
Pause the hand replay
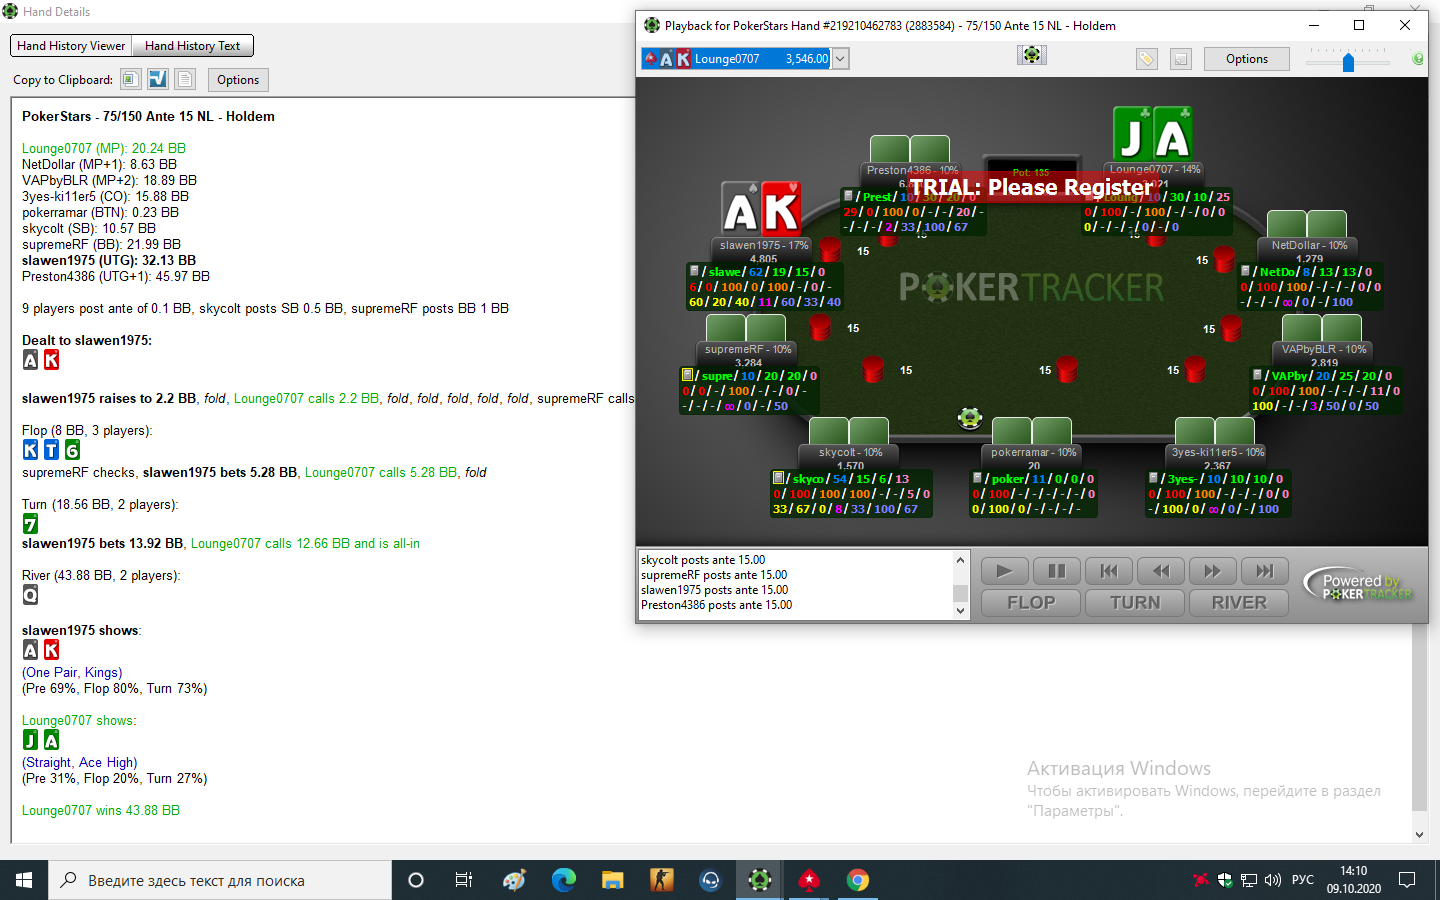click(1056, 571)
